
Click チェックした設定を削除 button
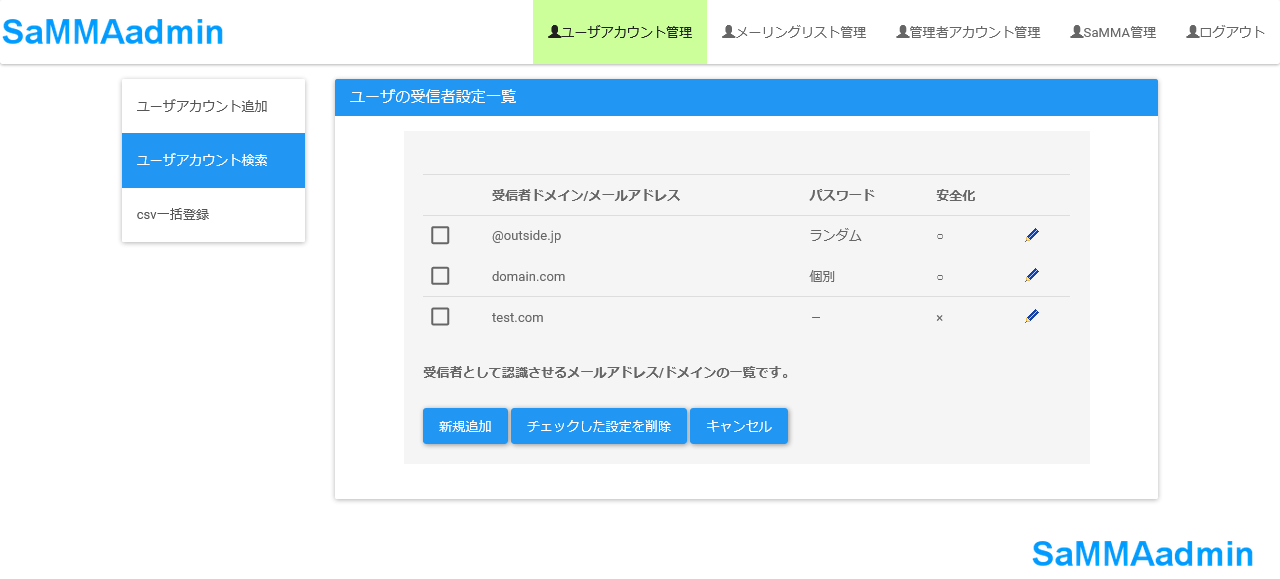[x=598, y=426]
